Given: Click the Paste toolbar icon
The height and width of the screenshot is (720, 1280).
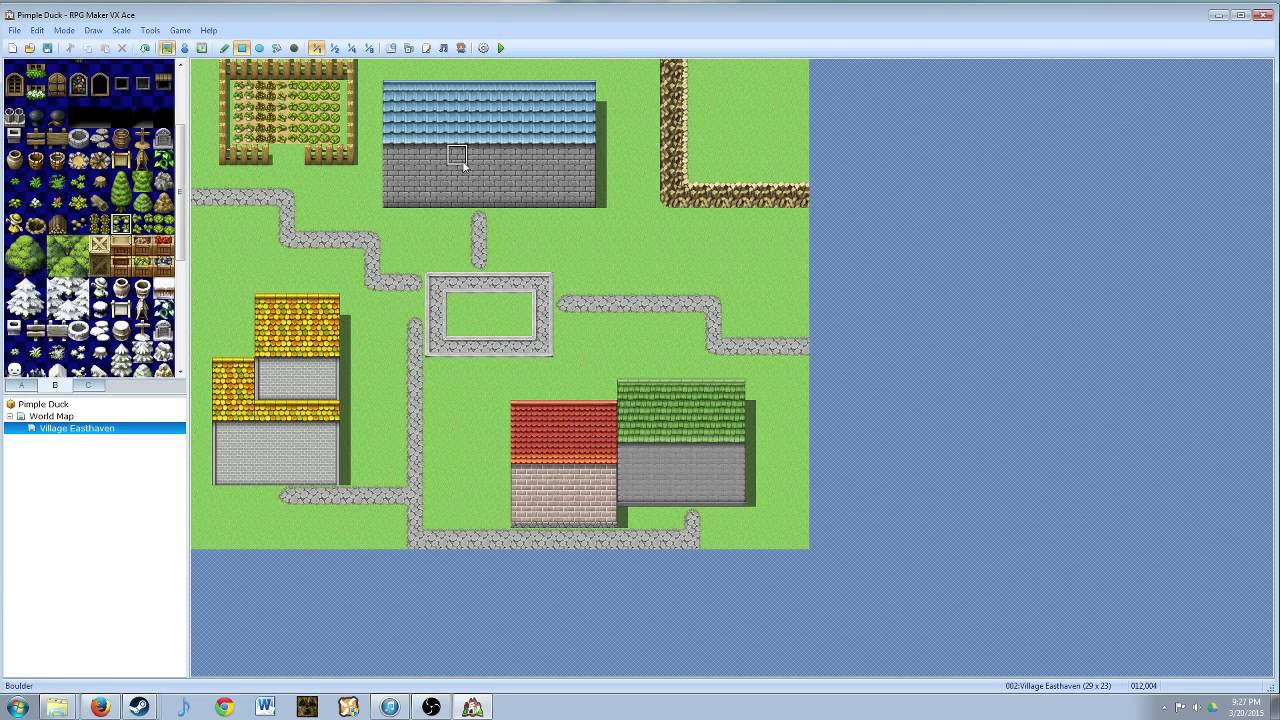Looking at the screenshot, I should tap(105, 48).
